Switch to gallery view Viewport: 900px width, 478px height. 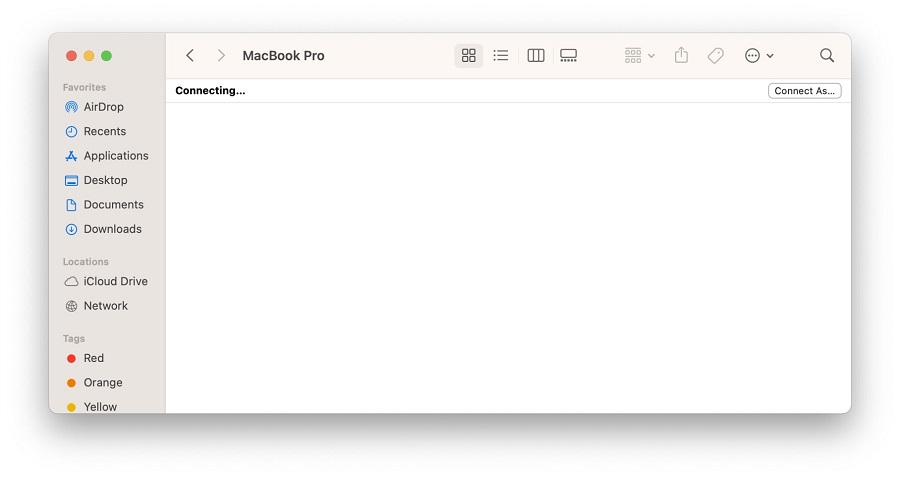tap(568, 56)
